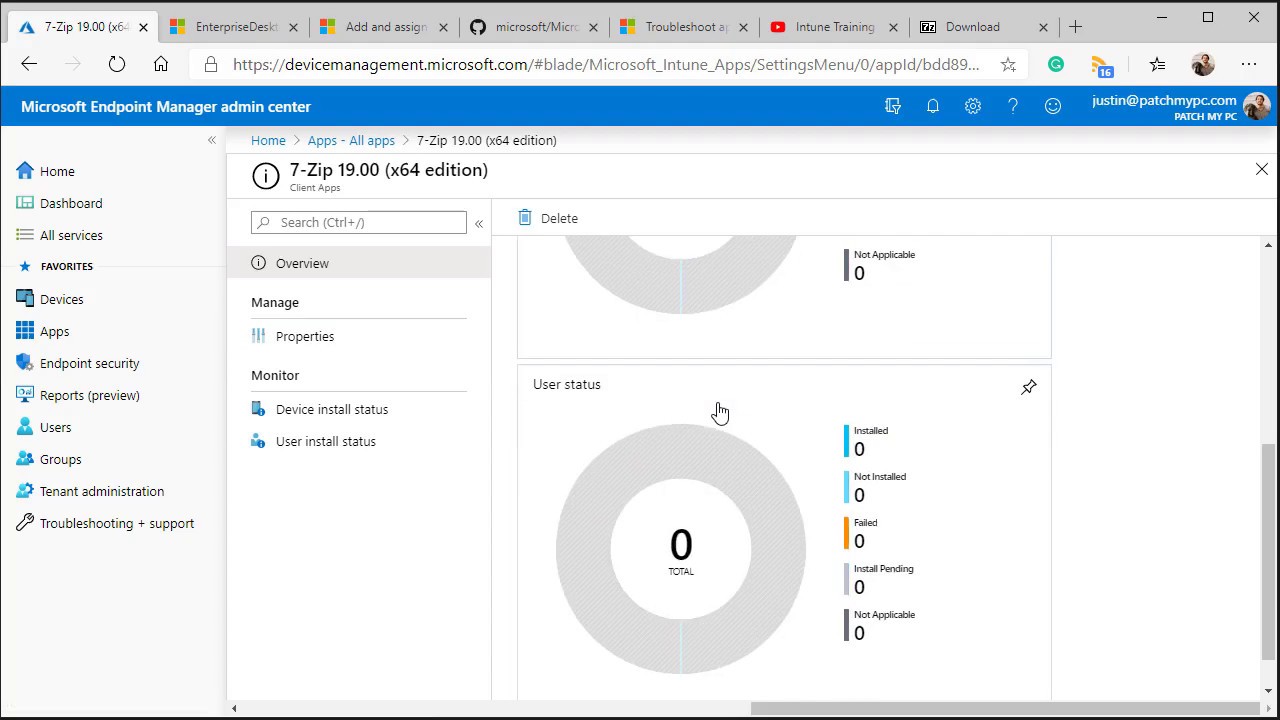
Task: Open the Apps grid icon
Action: tap(25, 331)
